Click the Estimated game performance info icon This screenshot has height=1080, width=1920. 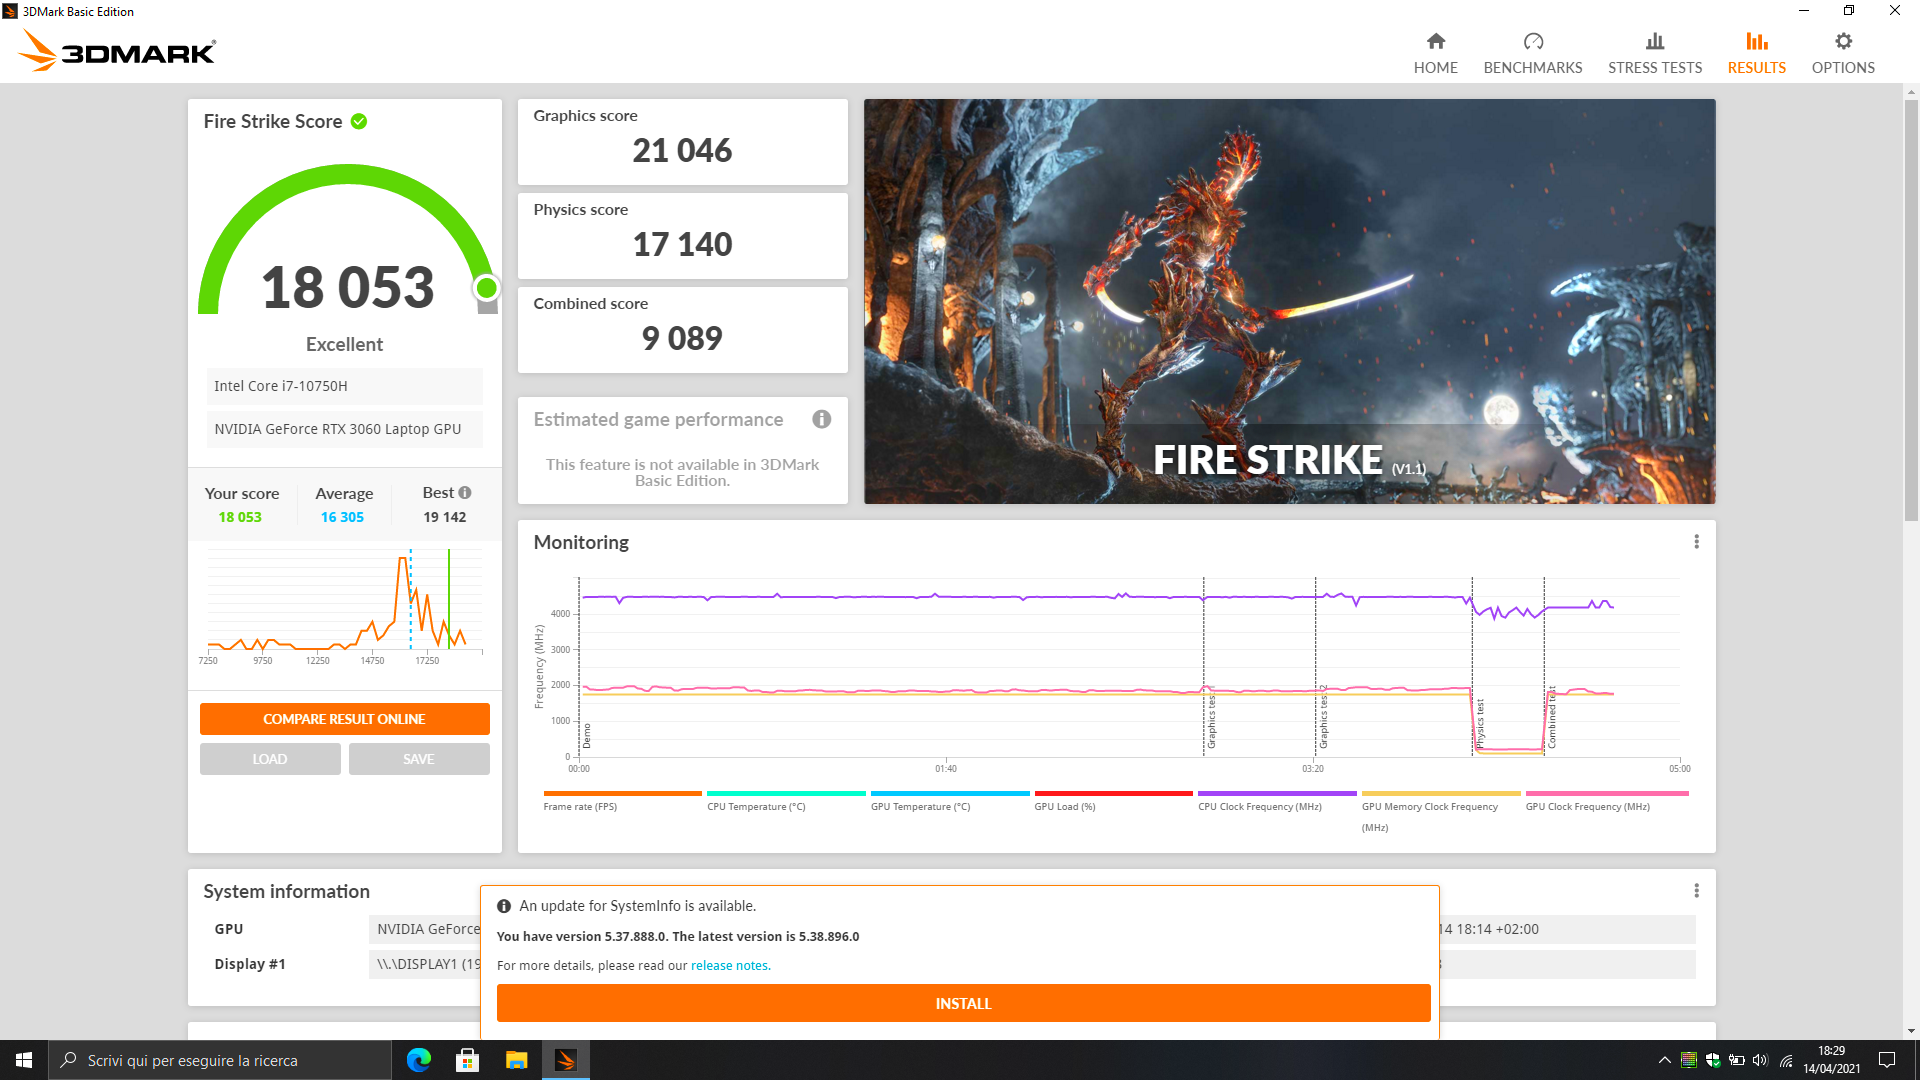pos(821,419)
